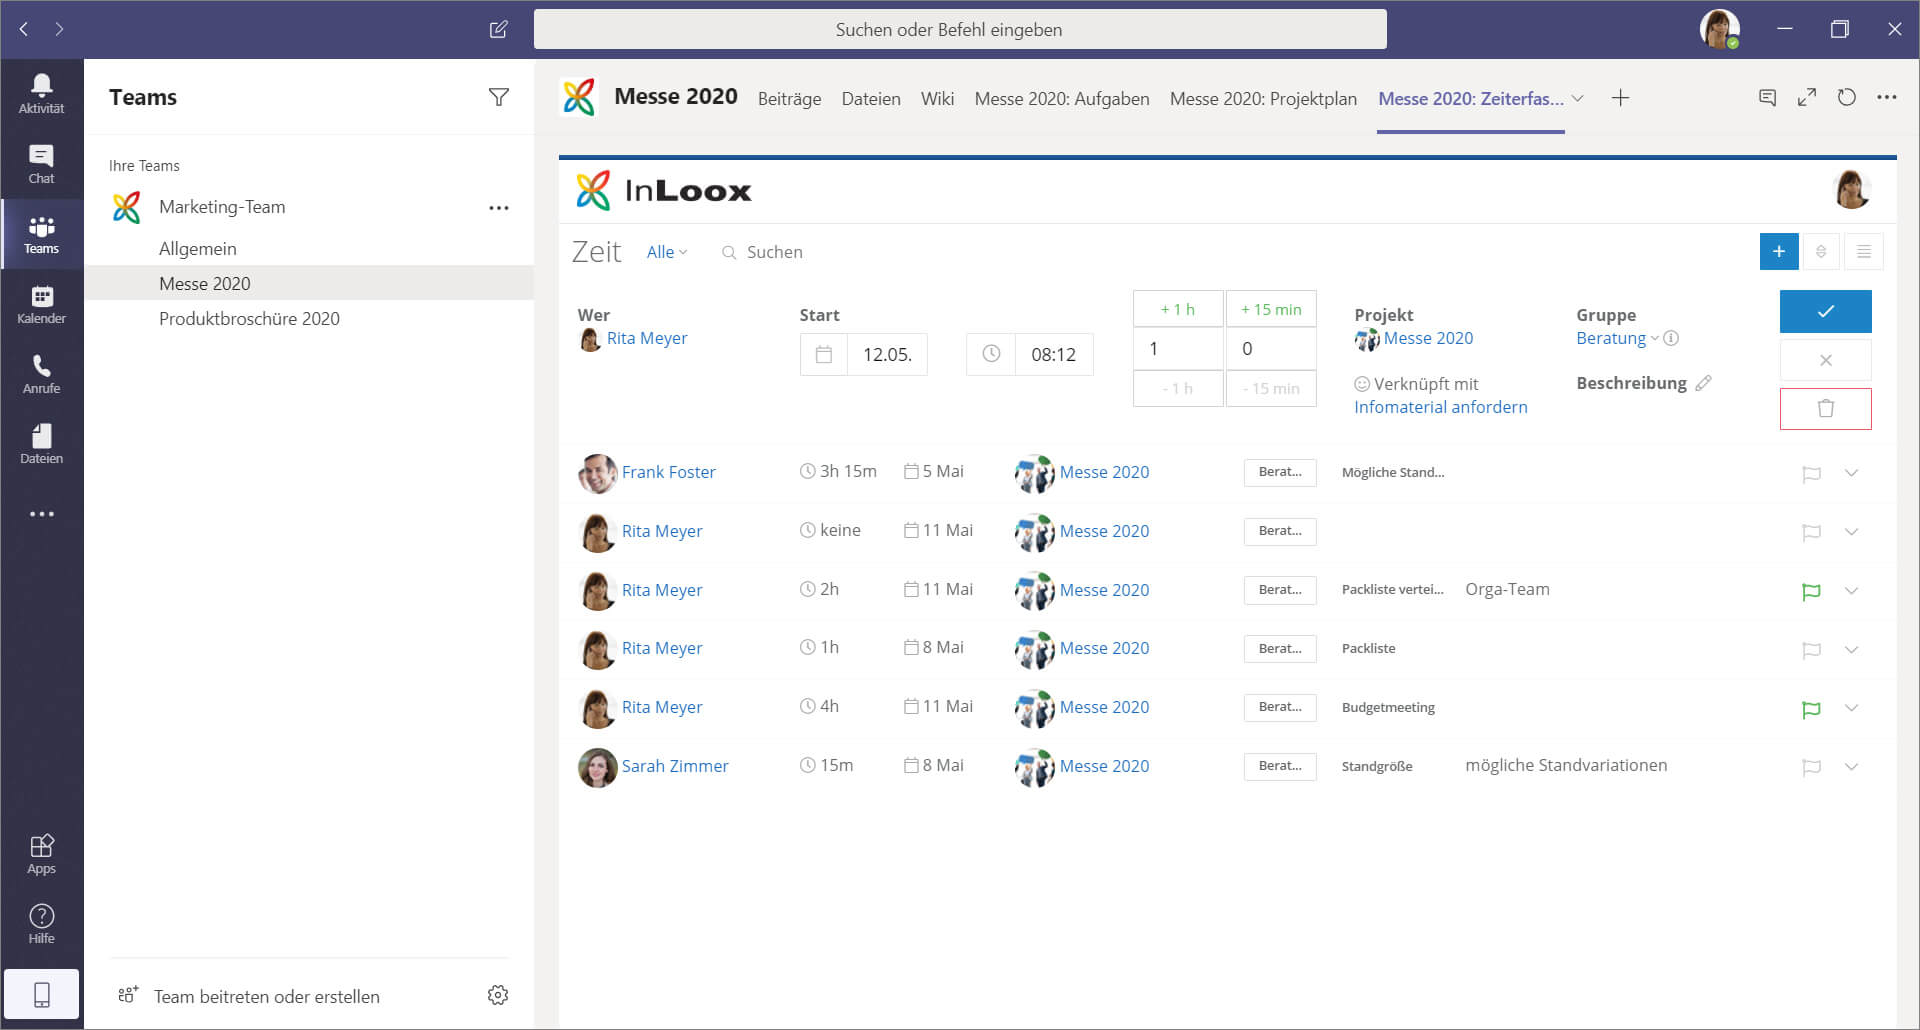Click the mobile app download icon
The image size is (1920, 1030).
pyautogui.click(x=41, y=994)
